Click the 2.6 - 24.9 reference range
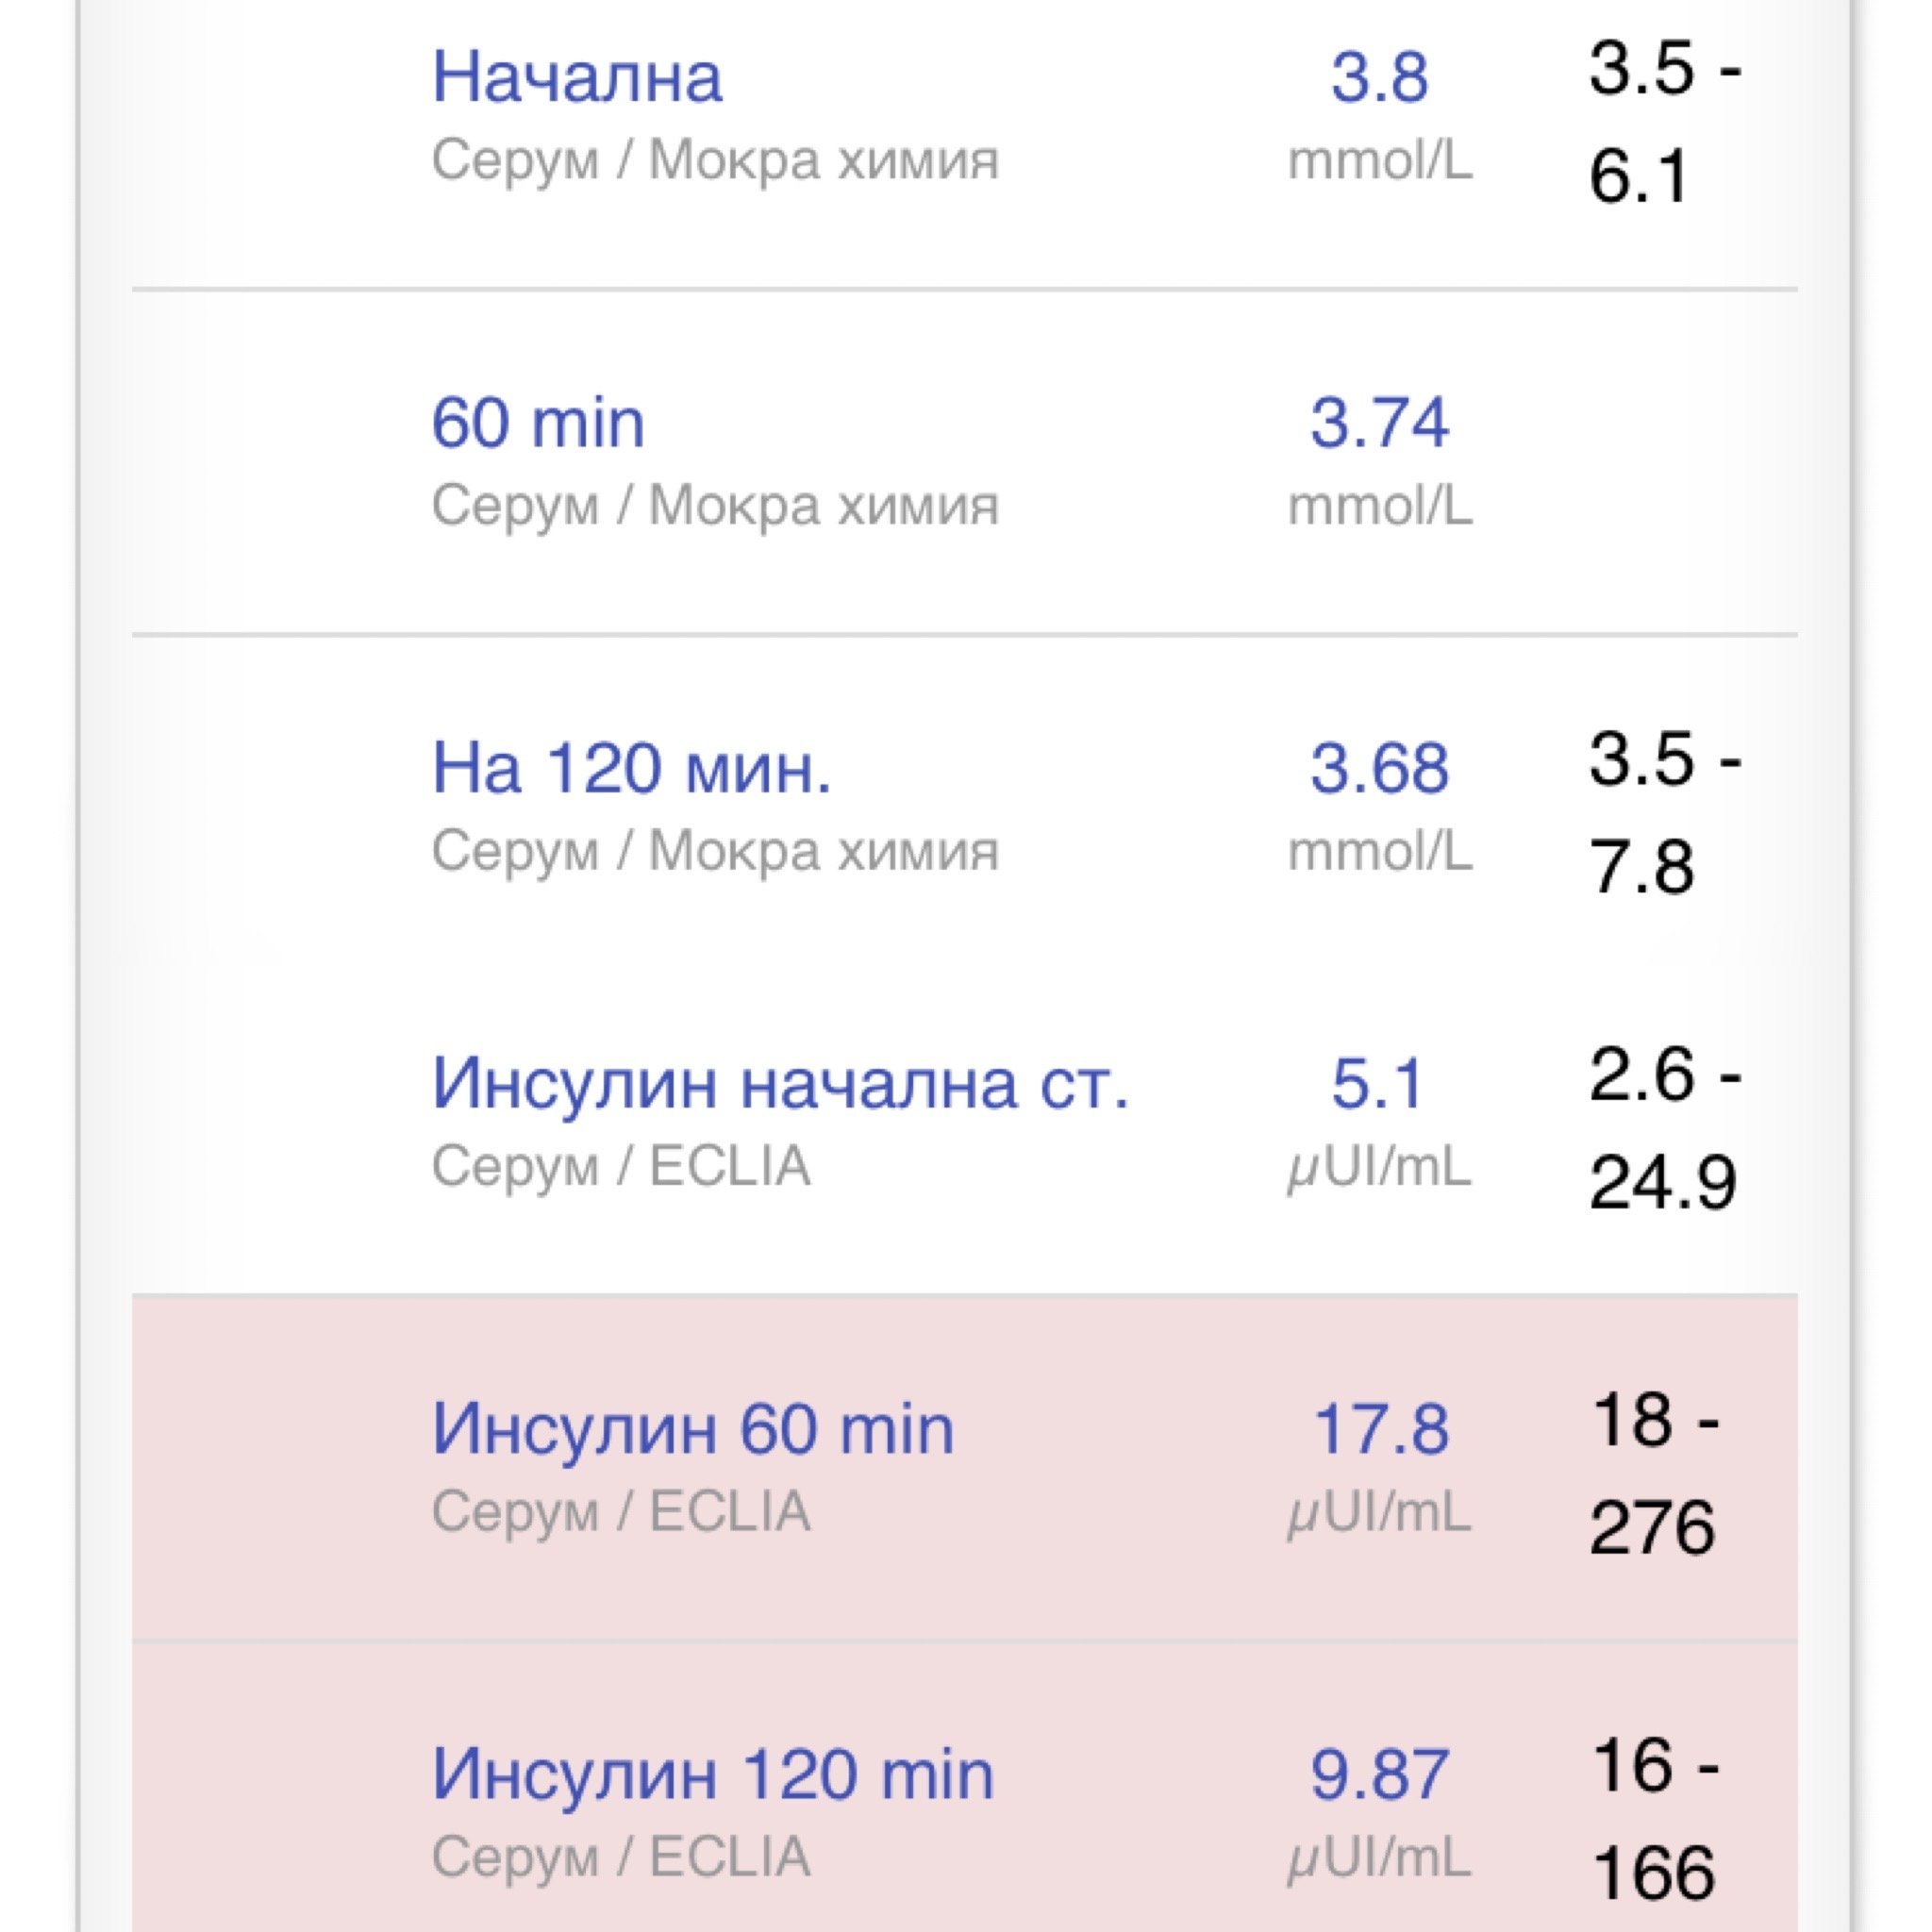The width and height of the screenshot is (1932, 1932). click(1663, 1128)
